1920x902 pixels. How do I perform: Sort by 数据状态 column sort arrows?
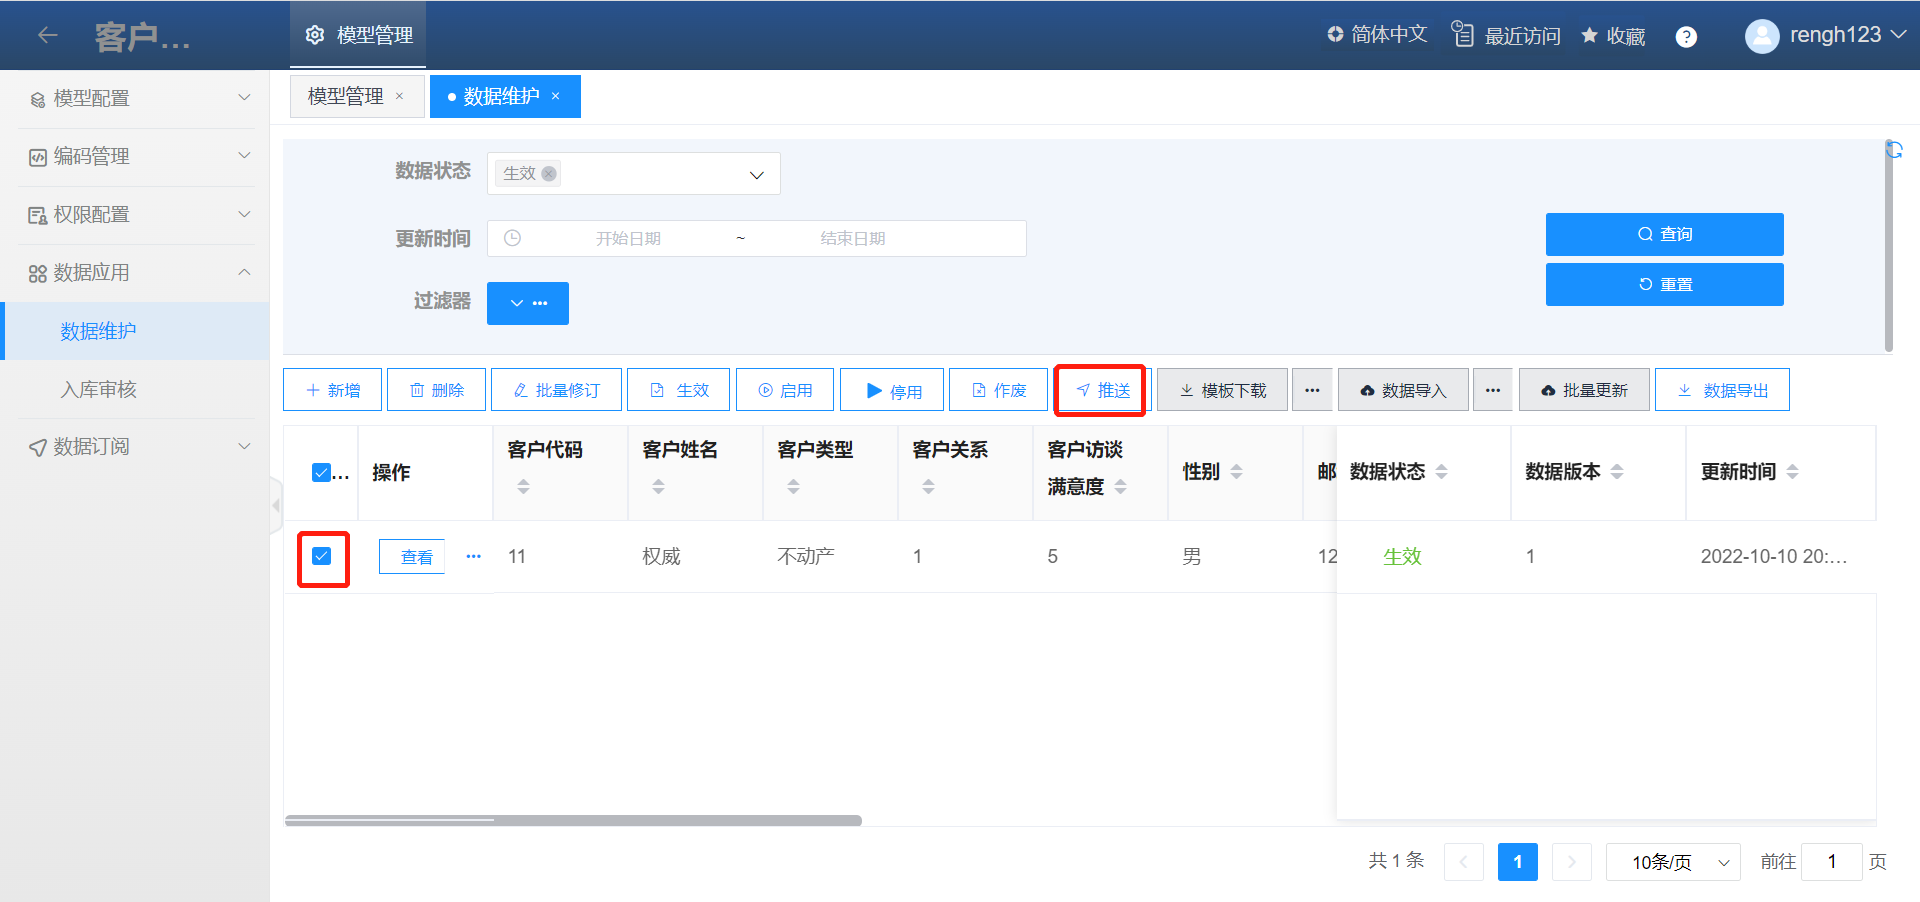coord(1441,472)
